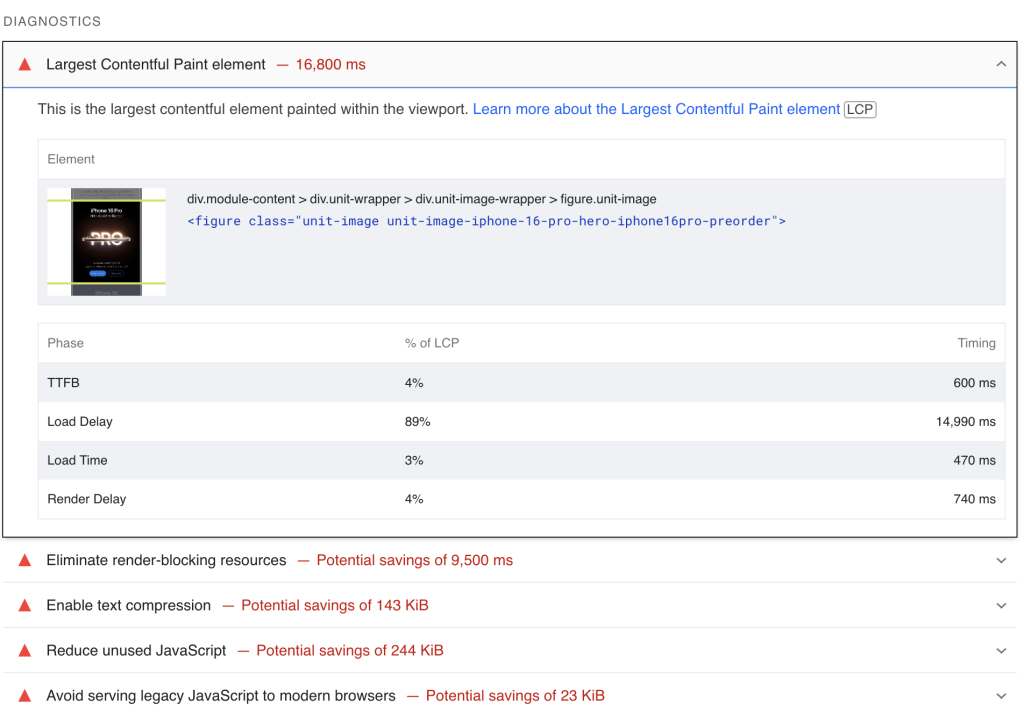1024x713 pixels.
Task: Expand the Eliminate render-blocking resources audit
Action: pos(1001,560)
